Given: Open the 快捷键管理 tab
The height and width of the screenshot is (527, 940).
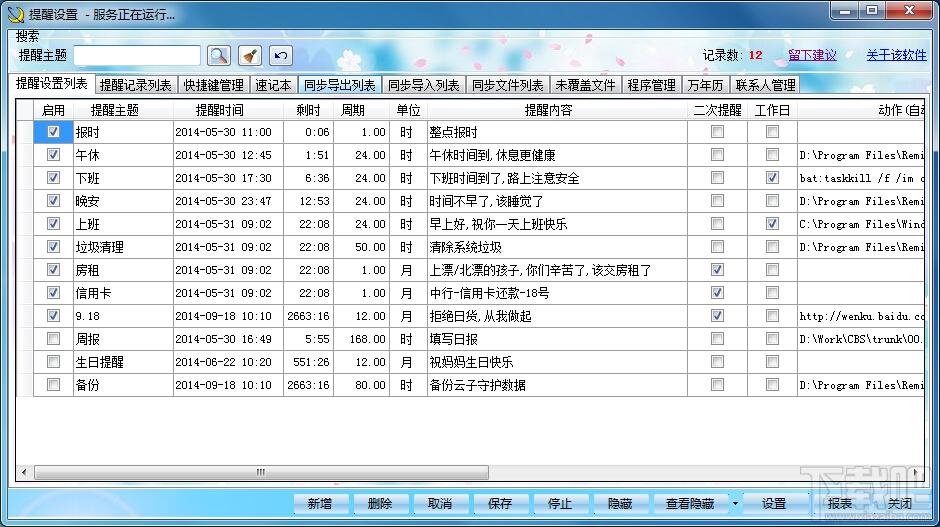Looking at the screenshot, I should (213, 86).
